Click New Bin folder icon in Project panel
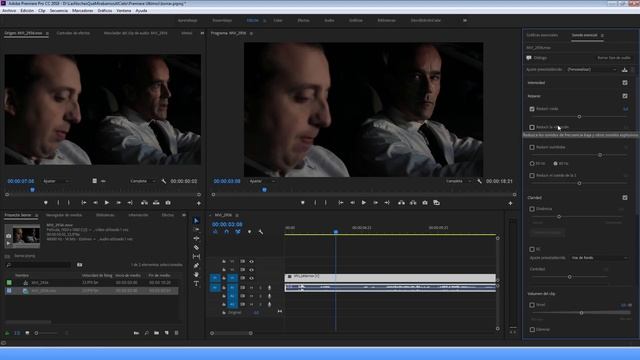This screenshot has height=360, width=640. 157,333
